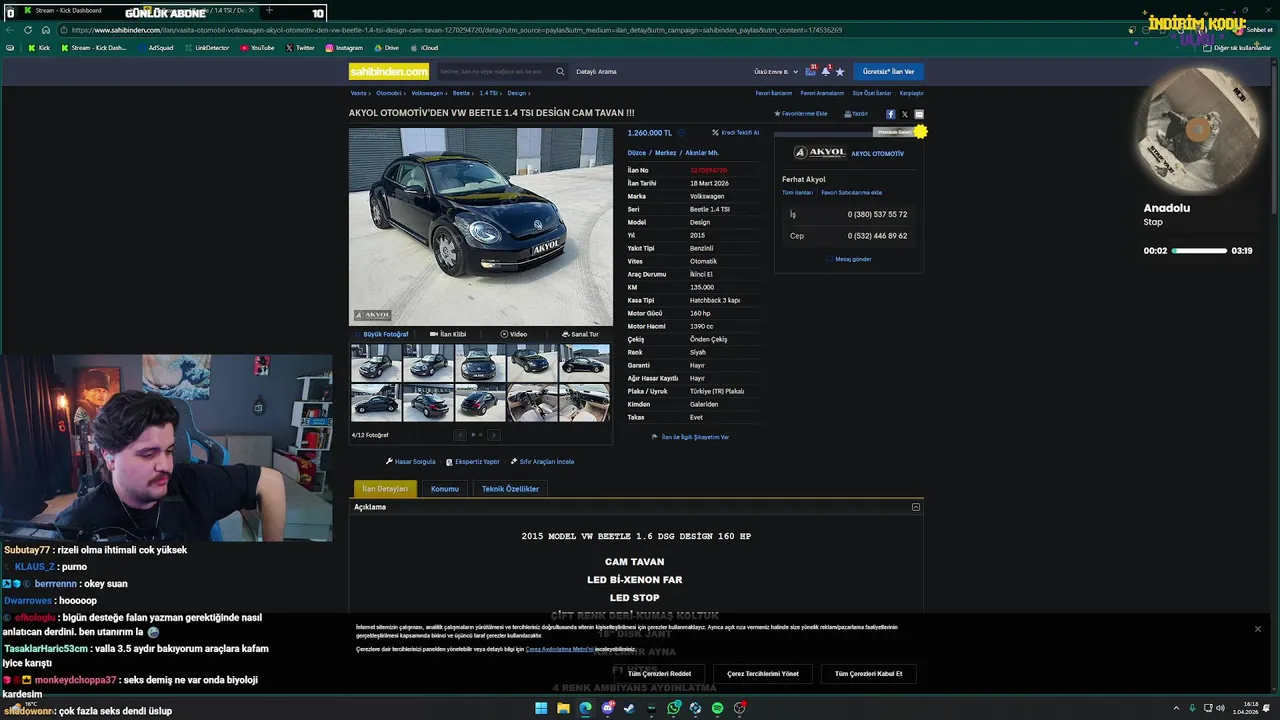Collapse the Açıklama section

[x=916, y=507]
